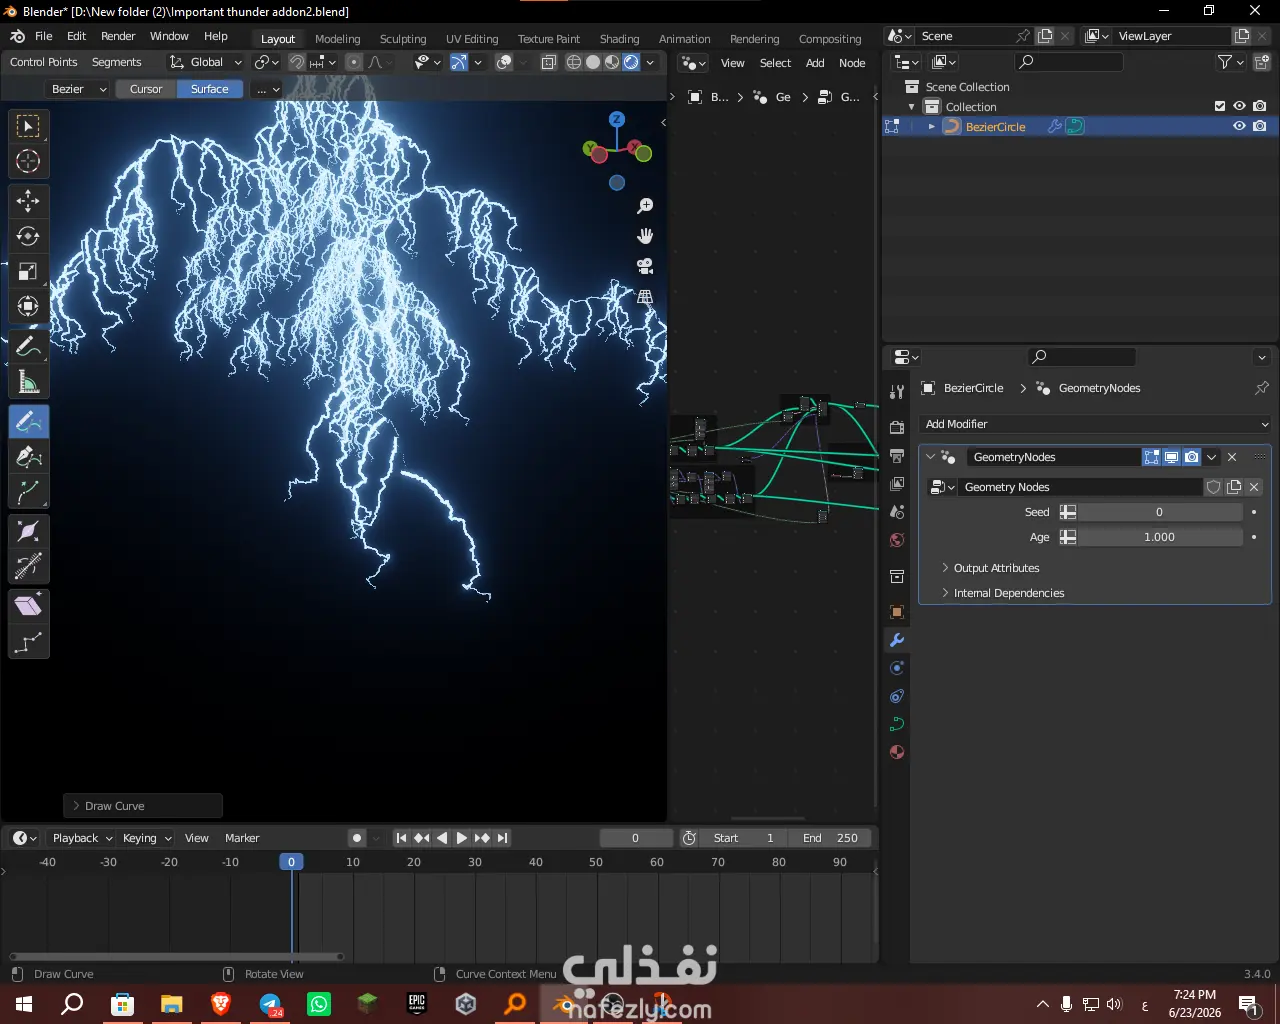This screenshot has width=1280, height=1024.
Task: Toggle GeometryNodes modifier edit mode display
Action: pos(1152,457)
